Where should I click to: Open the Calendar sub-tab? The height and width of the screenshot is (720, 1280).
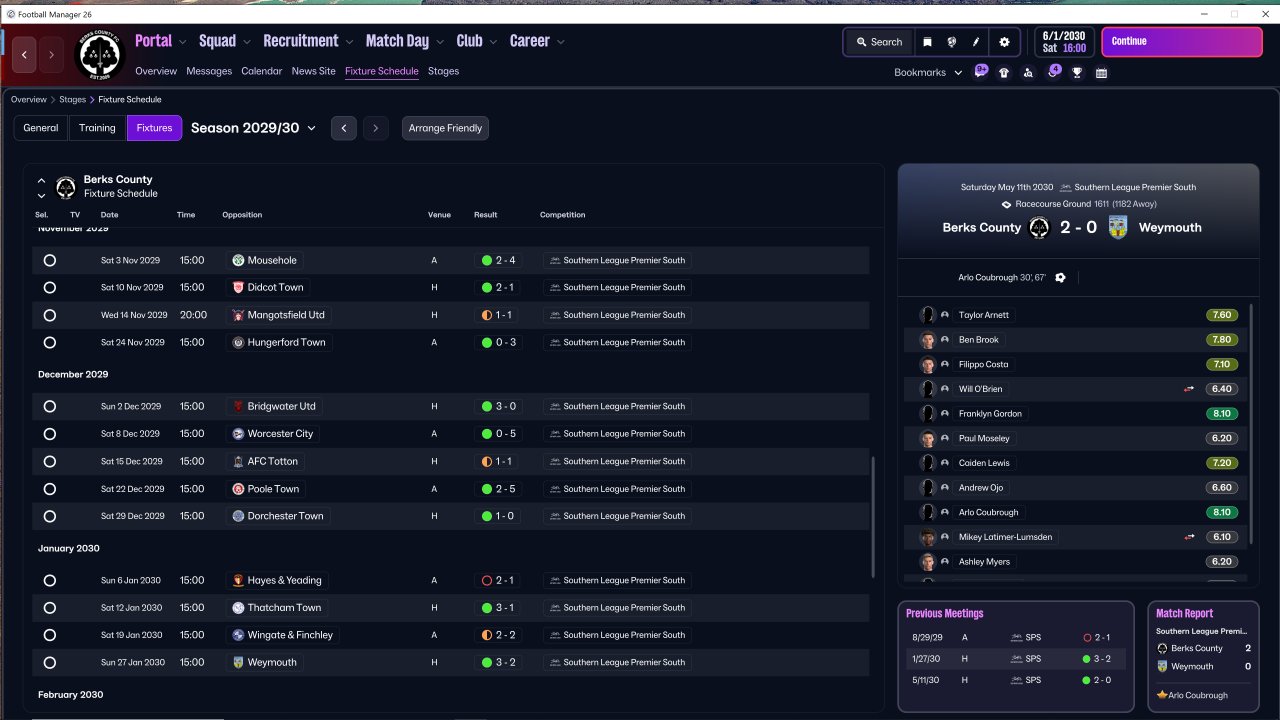point(261,71)
